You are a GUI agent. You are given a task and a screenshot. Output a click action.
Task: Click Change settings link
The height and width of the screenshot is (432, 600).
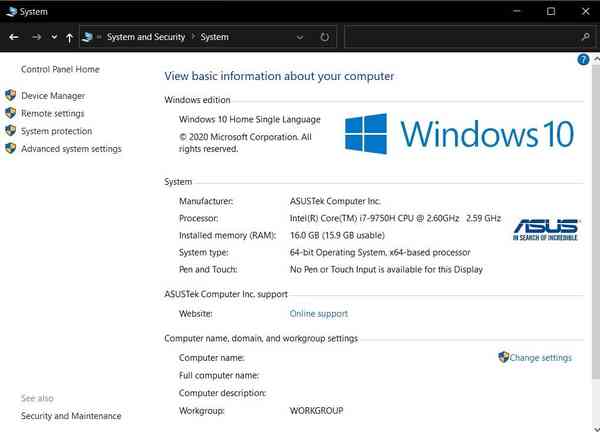coord(540,358)
